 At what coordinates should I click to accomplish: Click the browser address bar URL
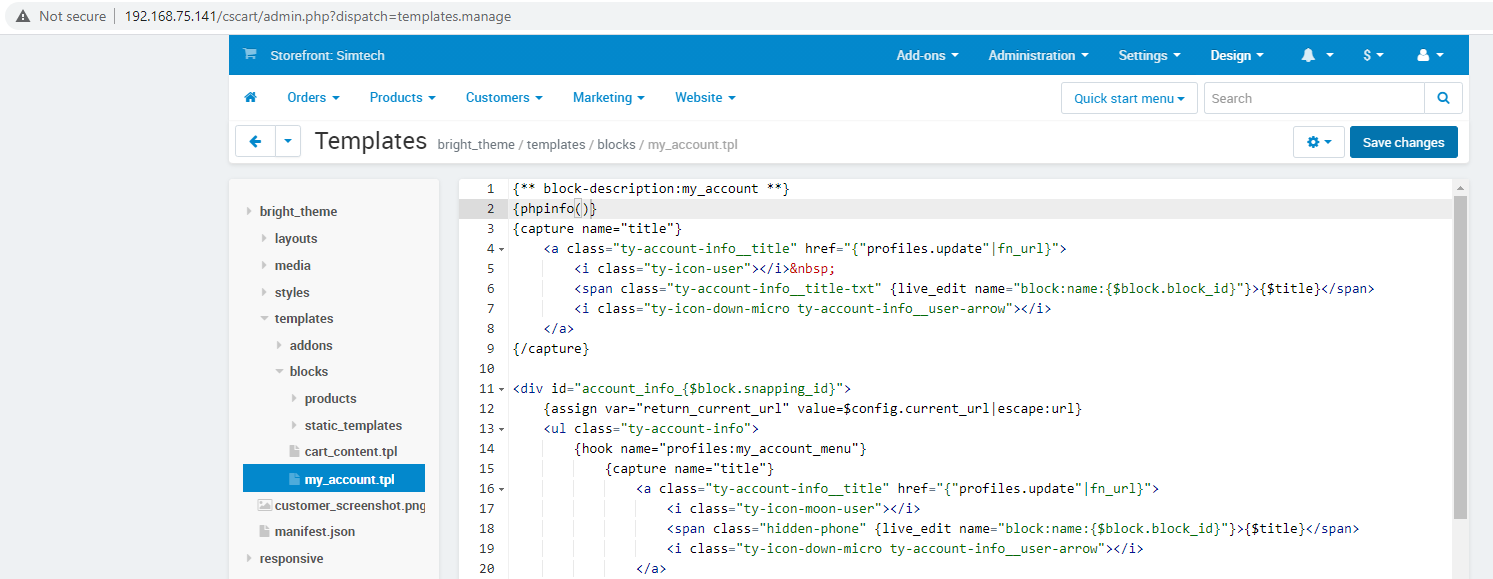point(318,17)
